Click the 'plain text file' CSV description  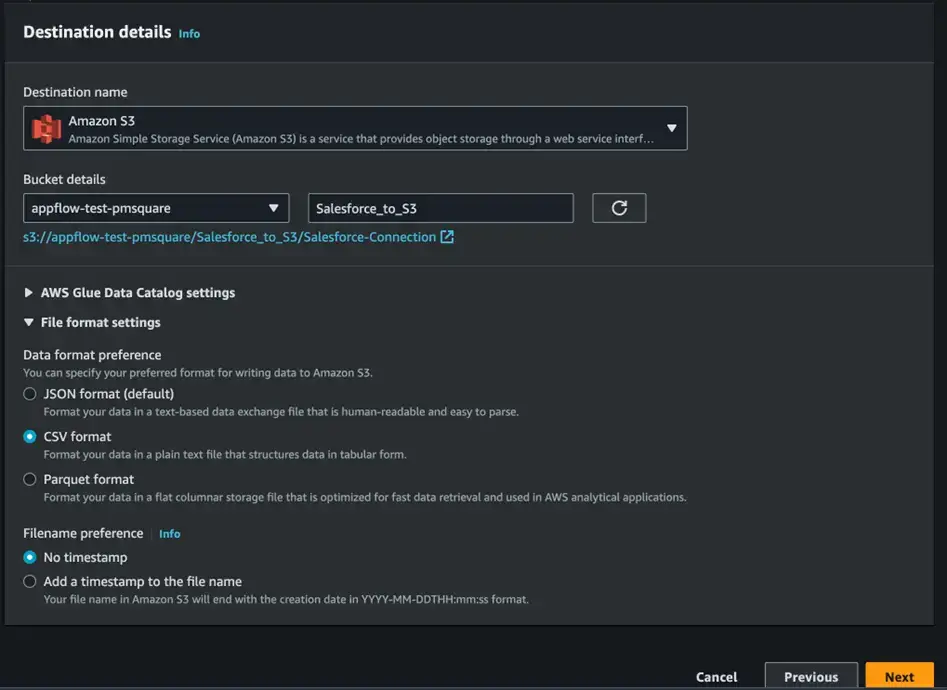point(225,454)
